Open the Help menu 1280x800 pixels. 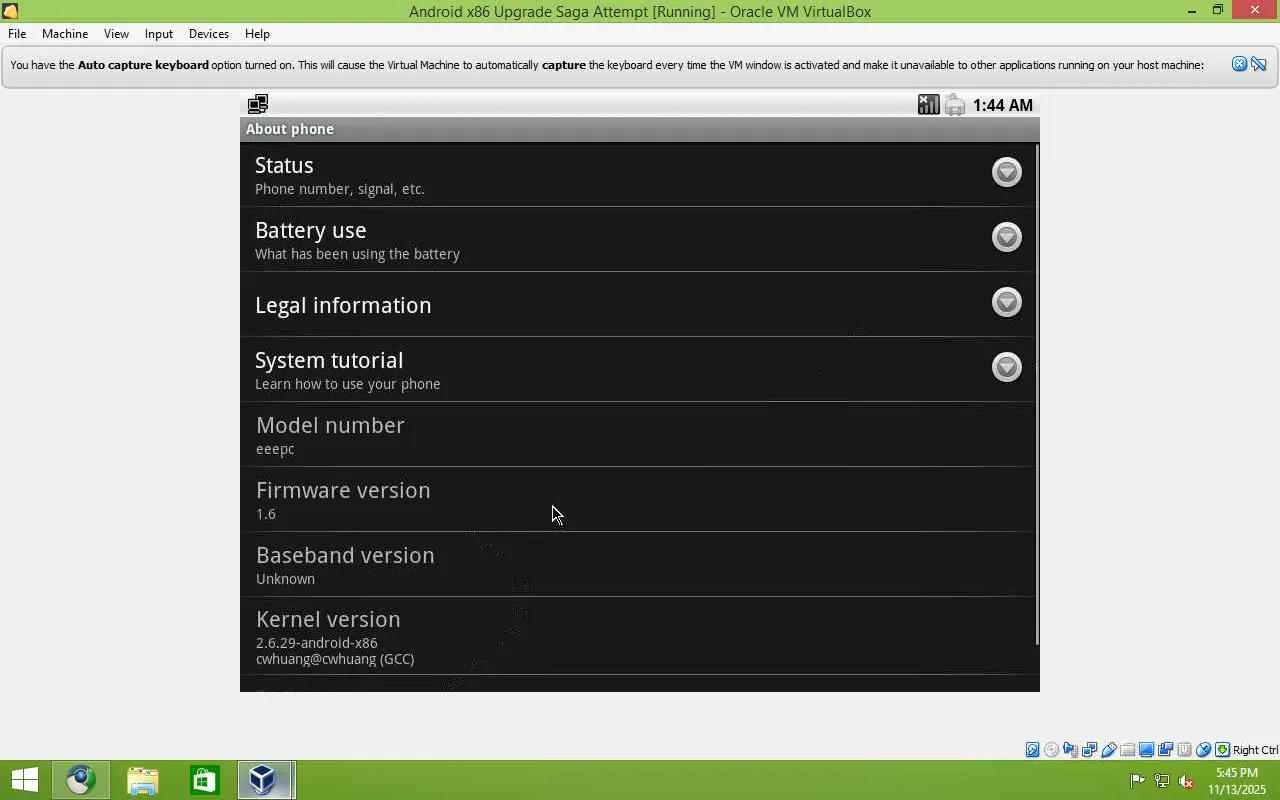[257, 33]
